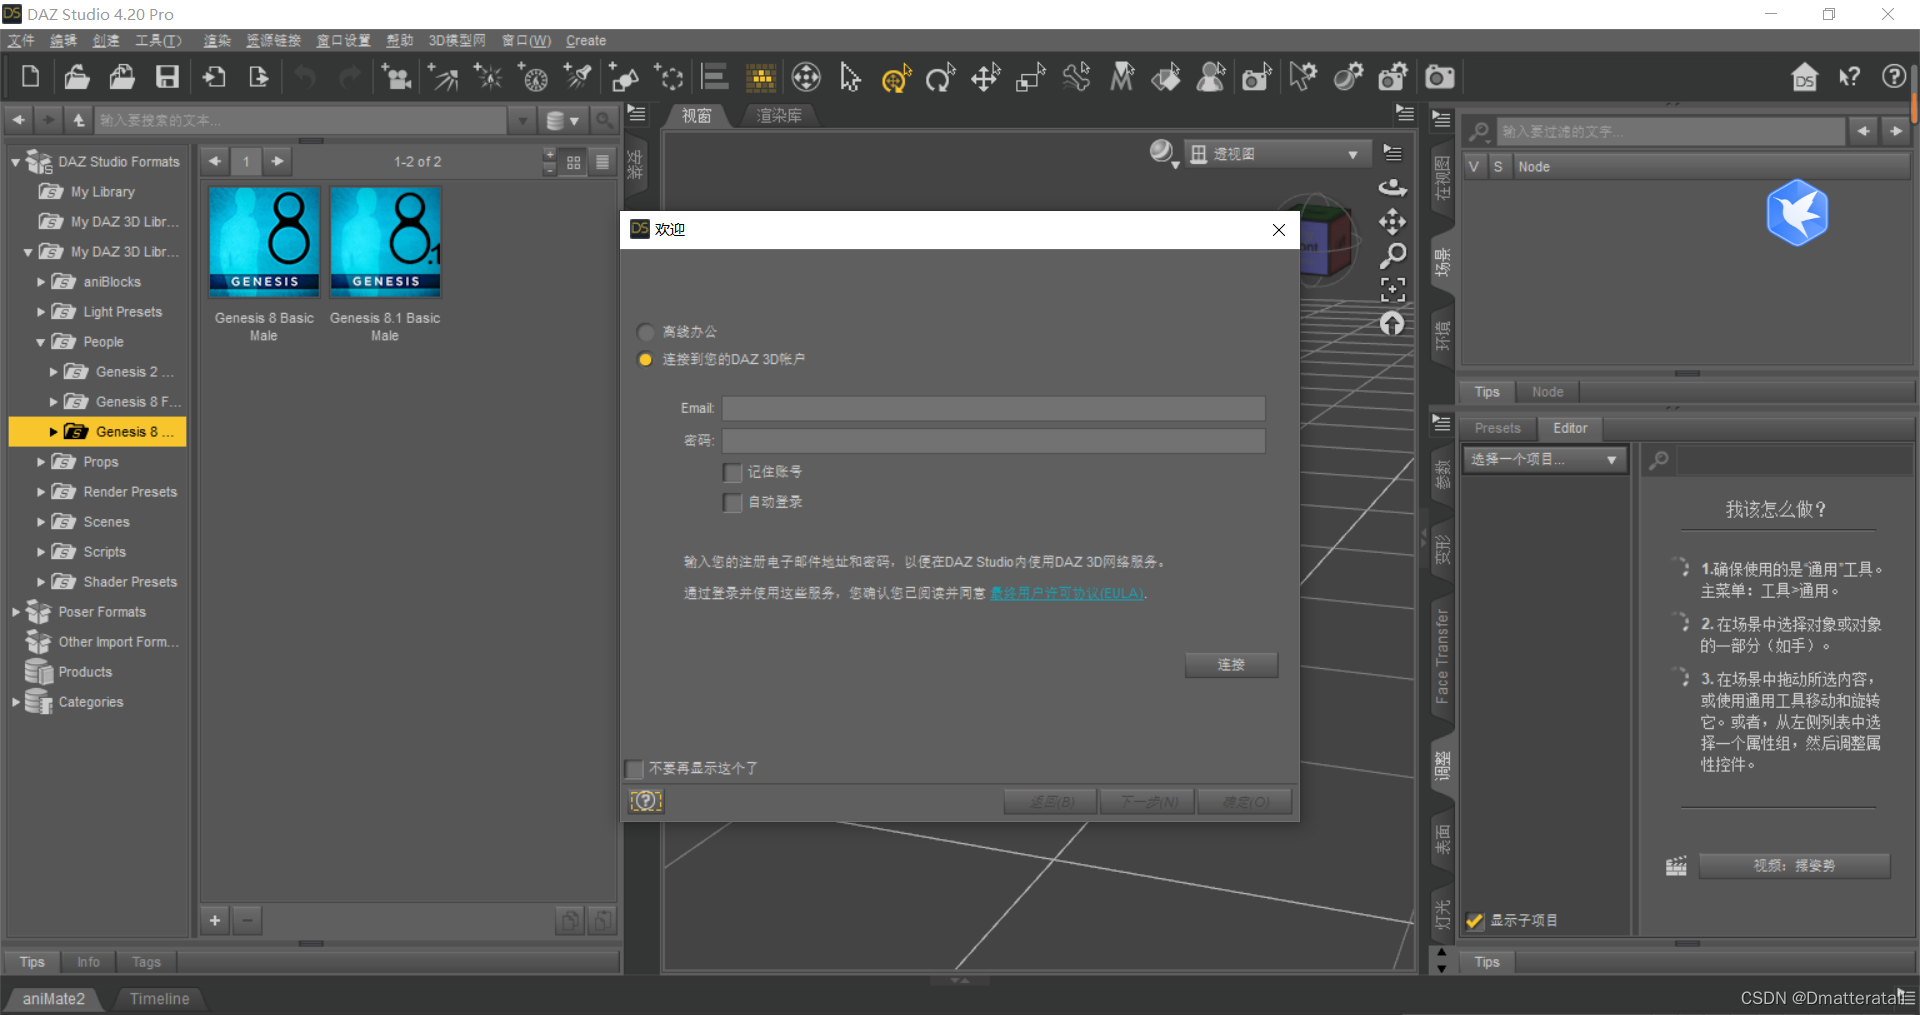This screenshot has width=1920, height=1015.
Task: Open render settings via camera-gear icon
Action: click(x=1393, y=77)
